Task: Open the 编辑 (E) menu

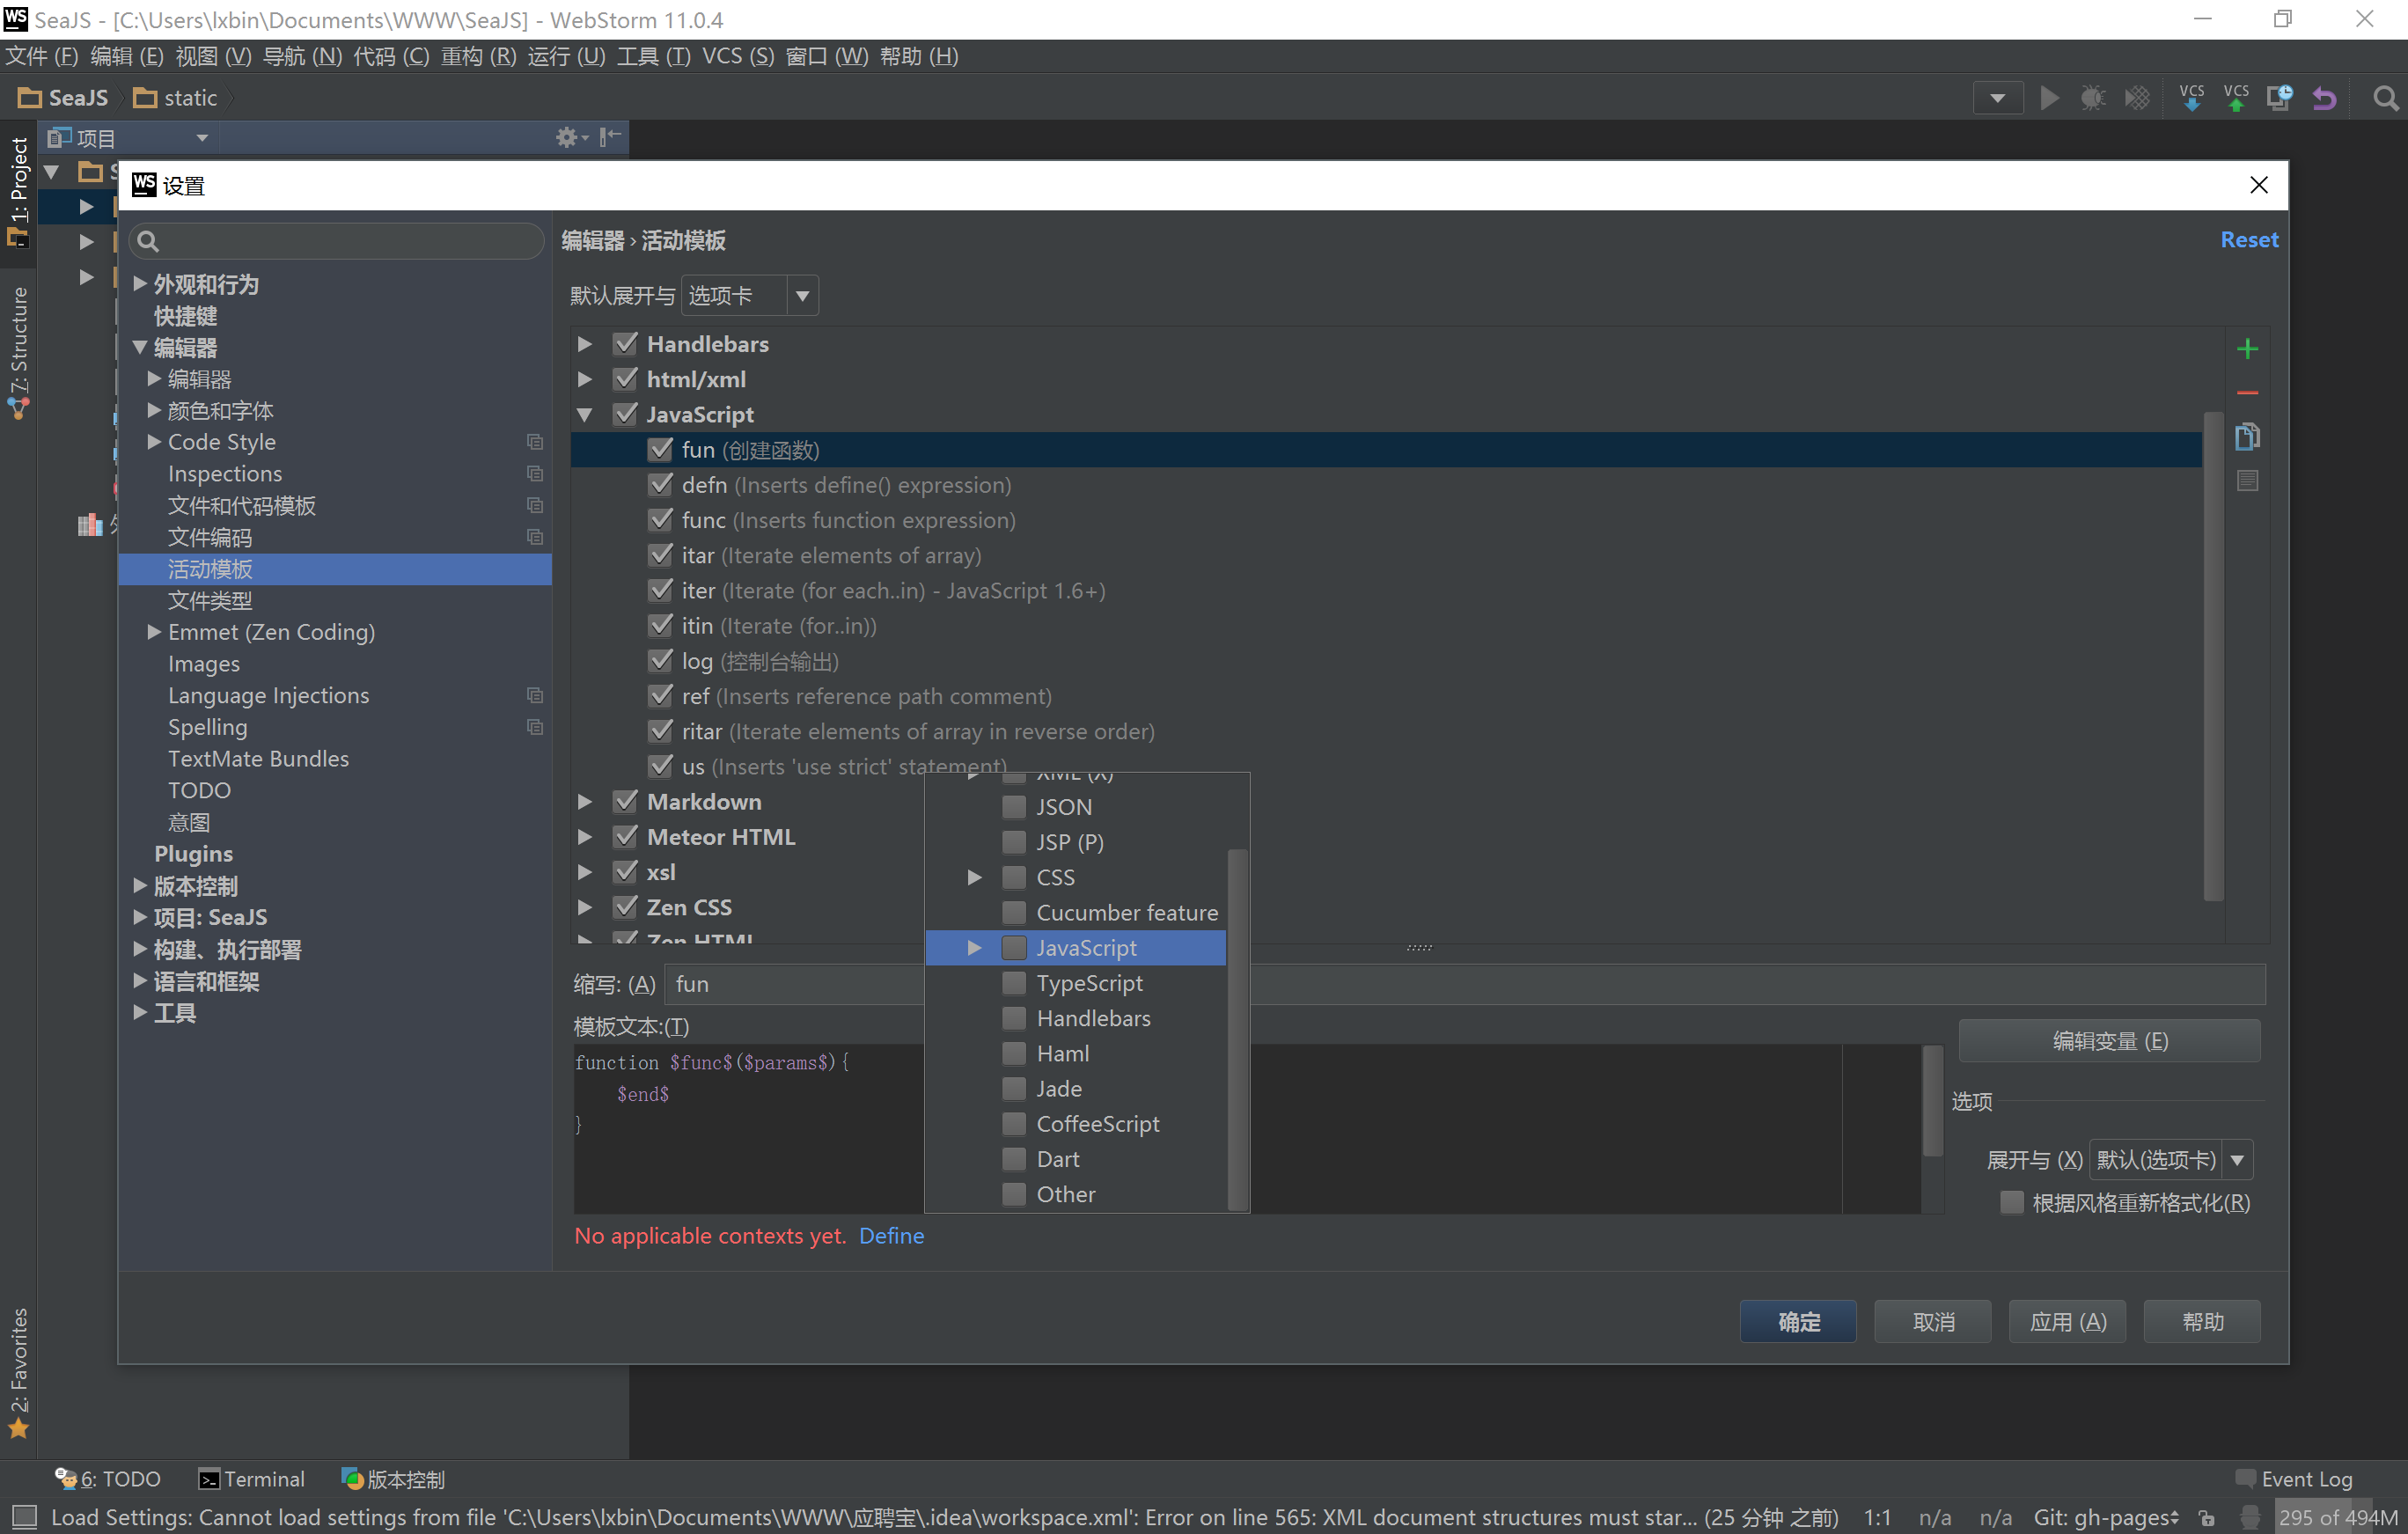Action: [127, 56]
